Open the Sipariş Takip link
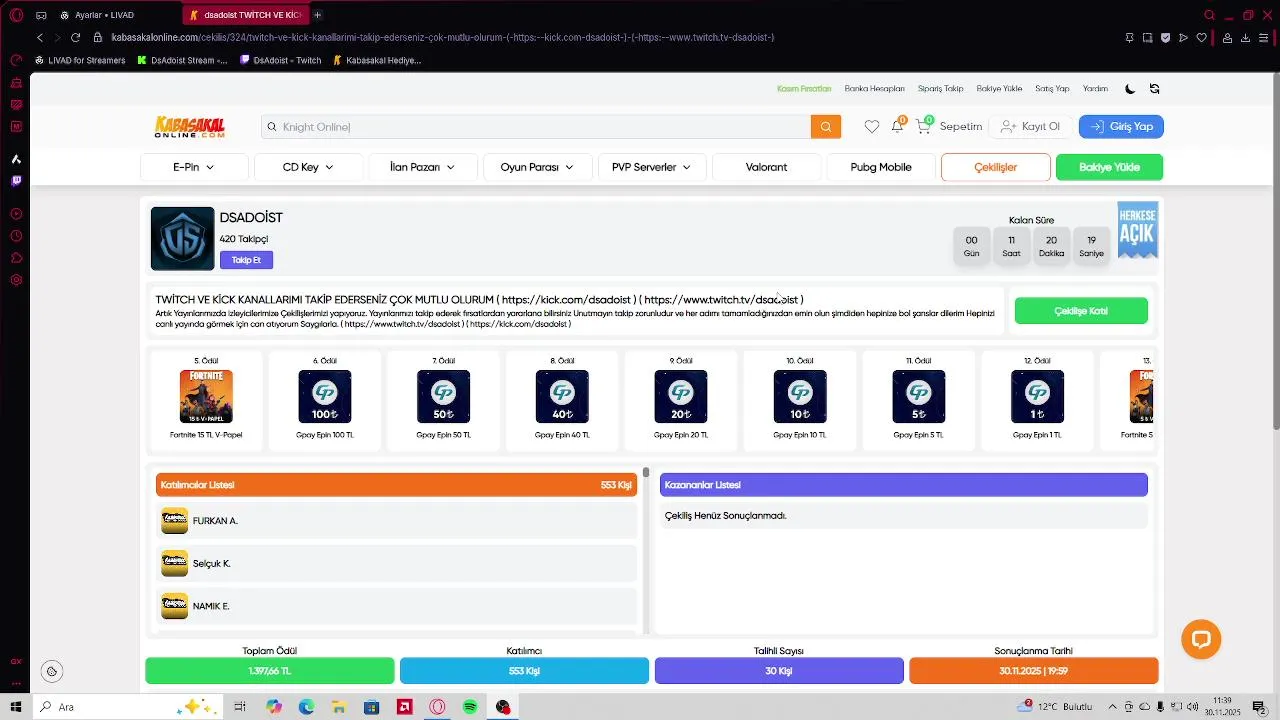 940,89
